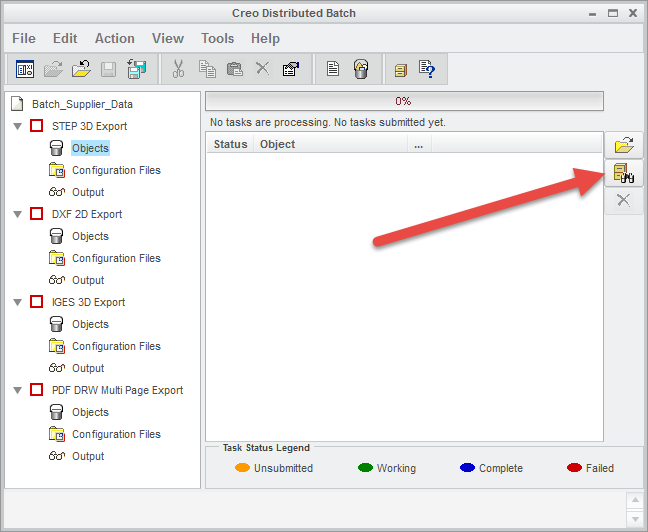Toggle the STEP 3D Export checkbox

(x=36, y=126)
